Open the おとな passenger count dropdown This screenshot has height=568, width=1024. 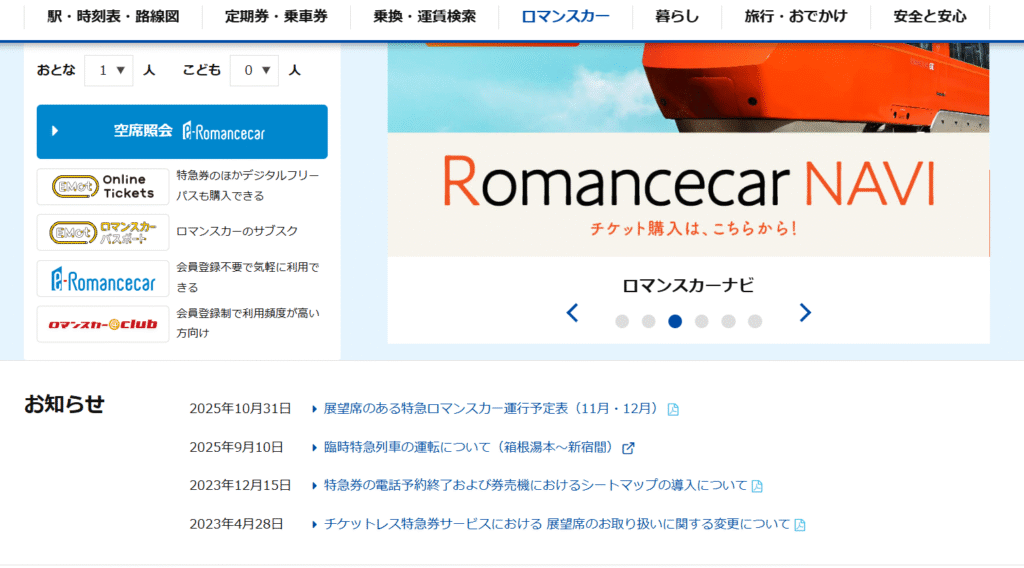[109, 70]
